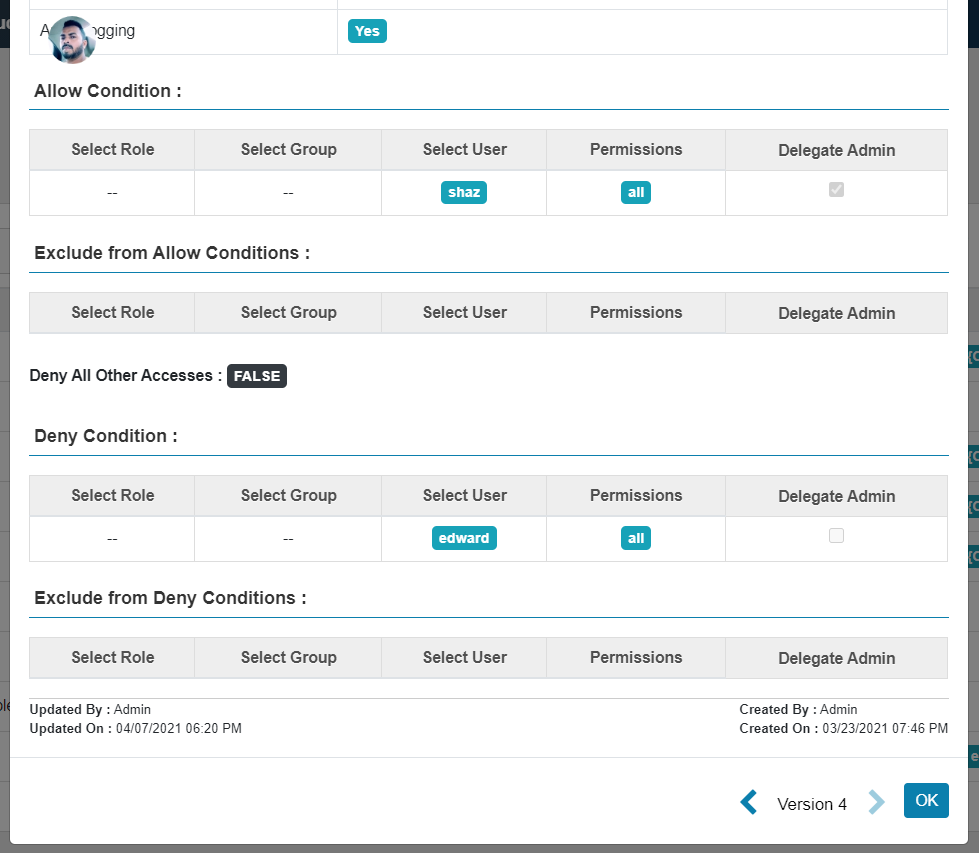
Task: Click the "Yes" audit logging badge
Action: click(x=366, y=31)
